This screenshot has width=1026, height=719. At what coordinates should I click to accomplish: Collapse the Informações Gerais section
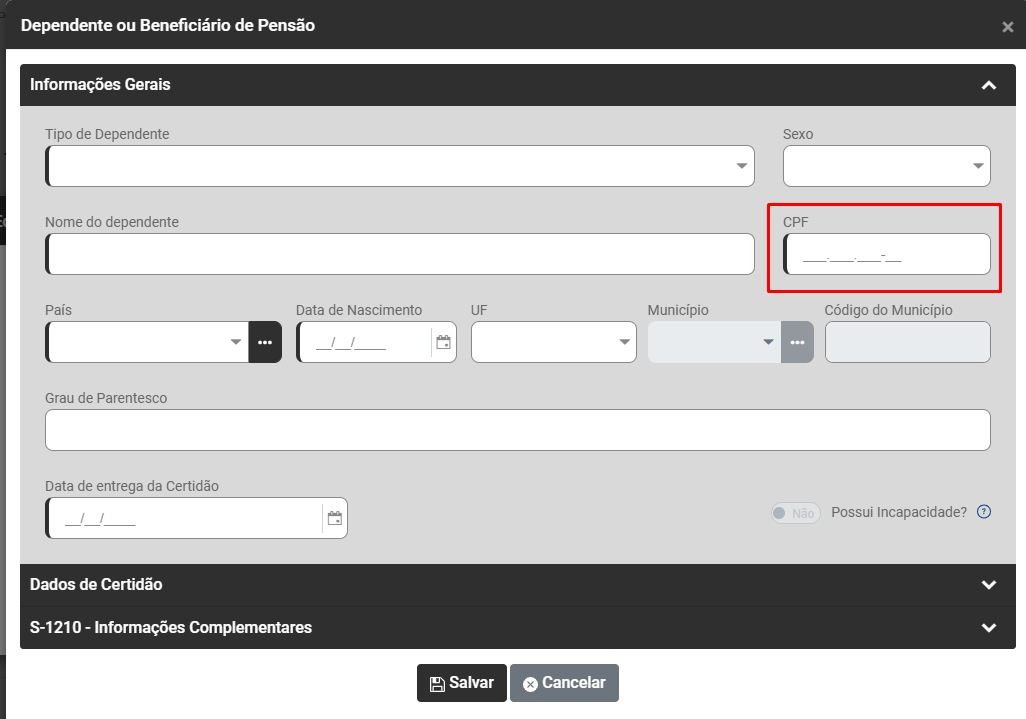989,85
